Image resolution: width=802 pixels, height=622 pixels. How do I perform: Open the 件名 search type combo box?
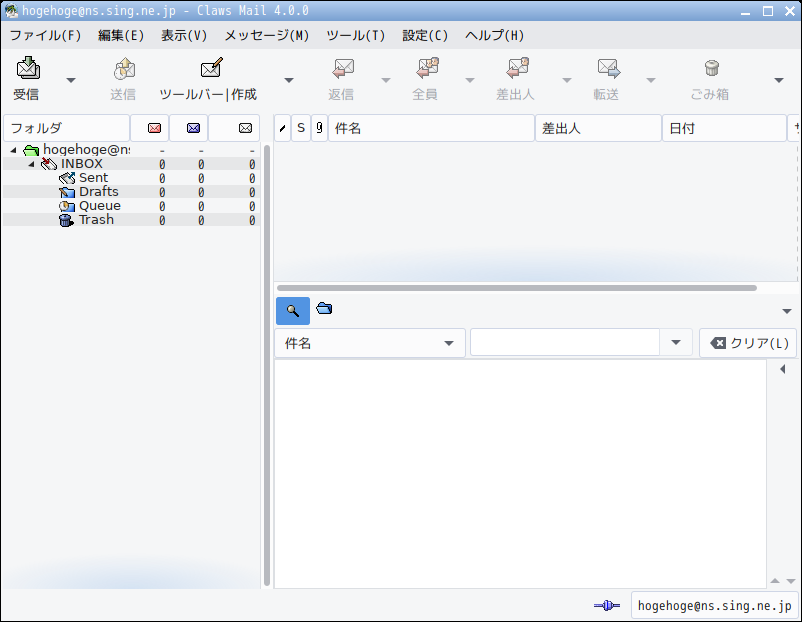tap(370, 343)
